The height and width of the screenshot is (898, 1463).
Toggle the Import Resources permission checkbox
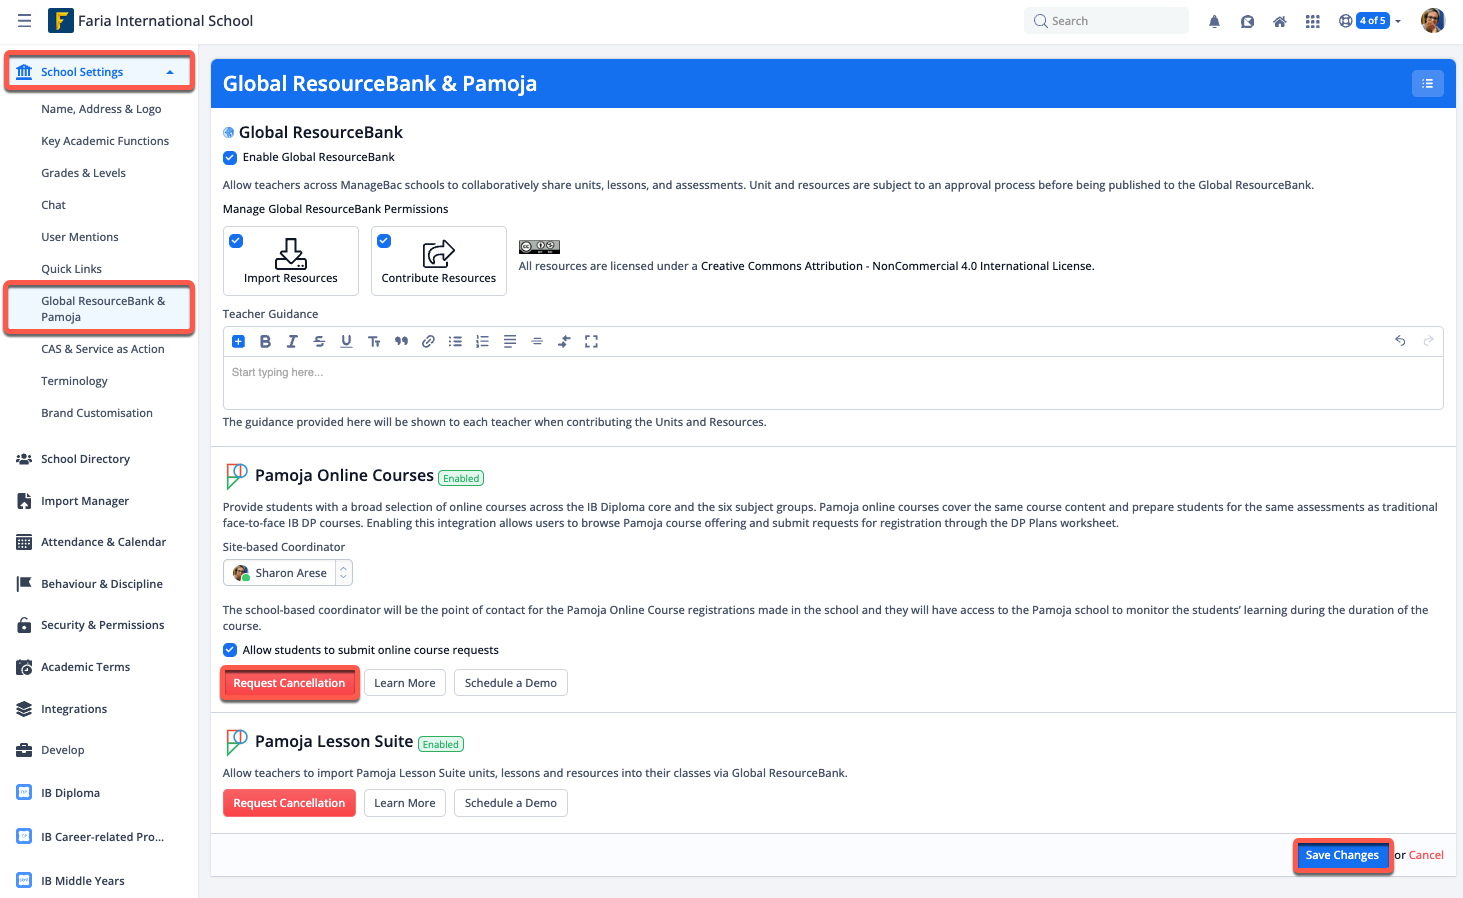pyautogui.click(x=236, y=241)
